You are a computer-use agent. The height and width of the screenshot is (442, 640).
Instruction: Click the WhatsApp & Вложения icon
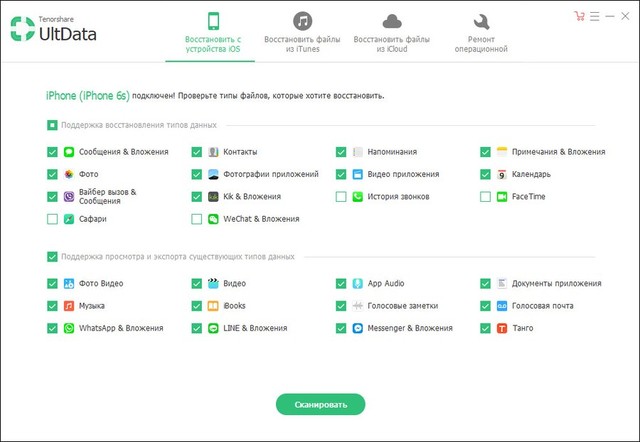click(x=69, y=328)
